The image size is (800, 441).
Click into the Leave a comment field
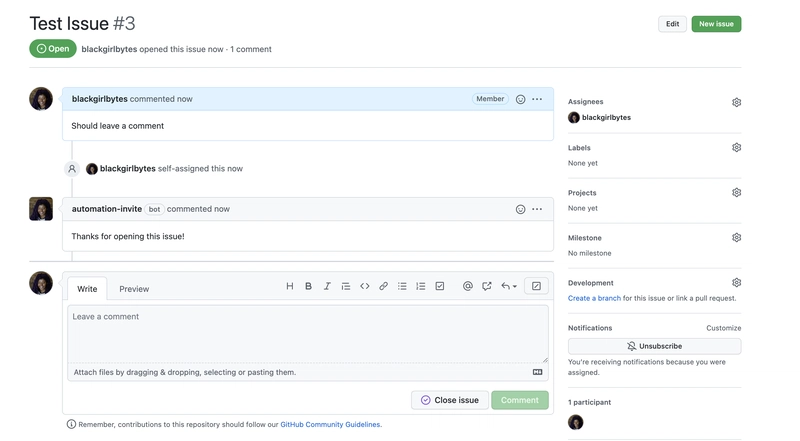tap(307, 333)
